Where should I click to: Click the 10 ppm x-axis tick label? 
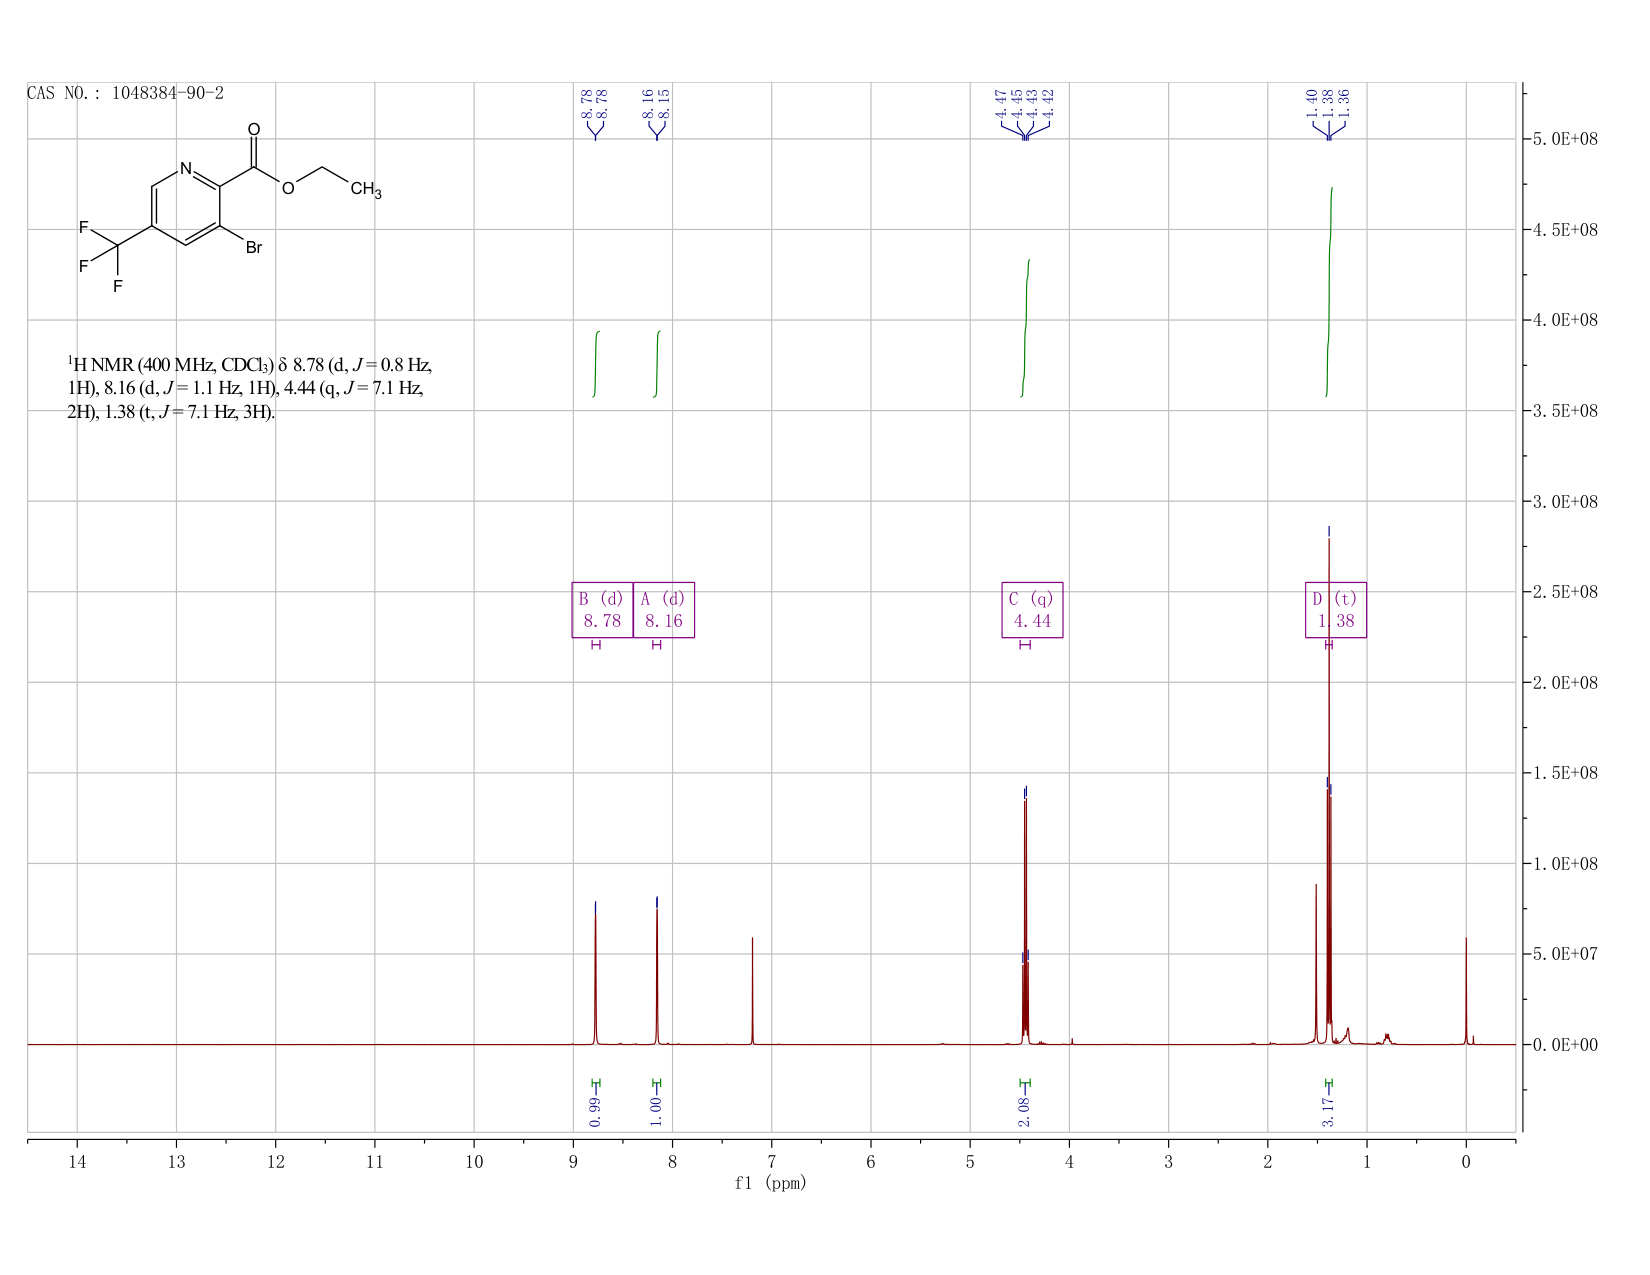[x=474, y=1162]
